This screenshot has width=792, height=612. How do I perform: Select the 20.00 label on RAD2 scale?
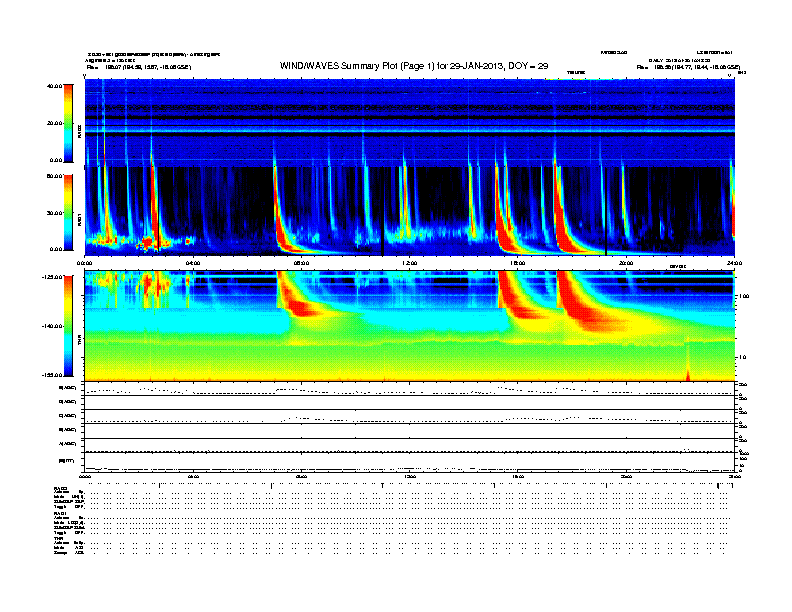tap(54, 123)
